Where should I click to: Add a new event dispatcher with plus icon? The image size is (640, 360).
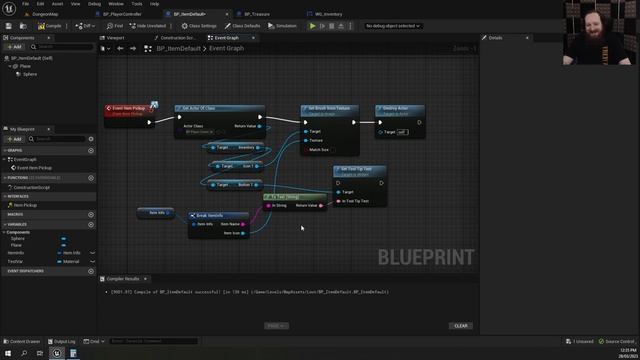click(x=91, y=271)
